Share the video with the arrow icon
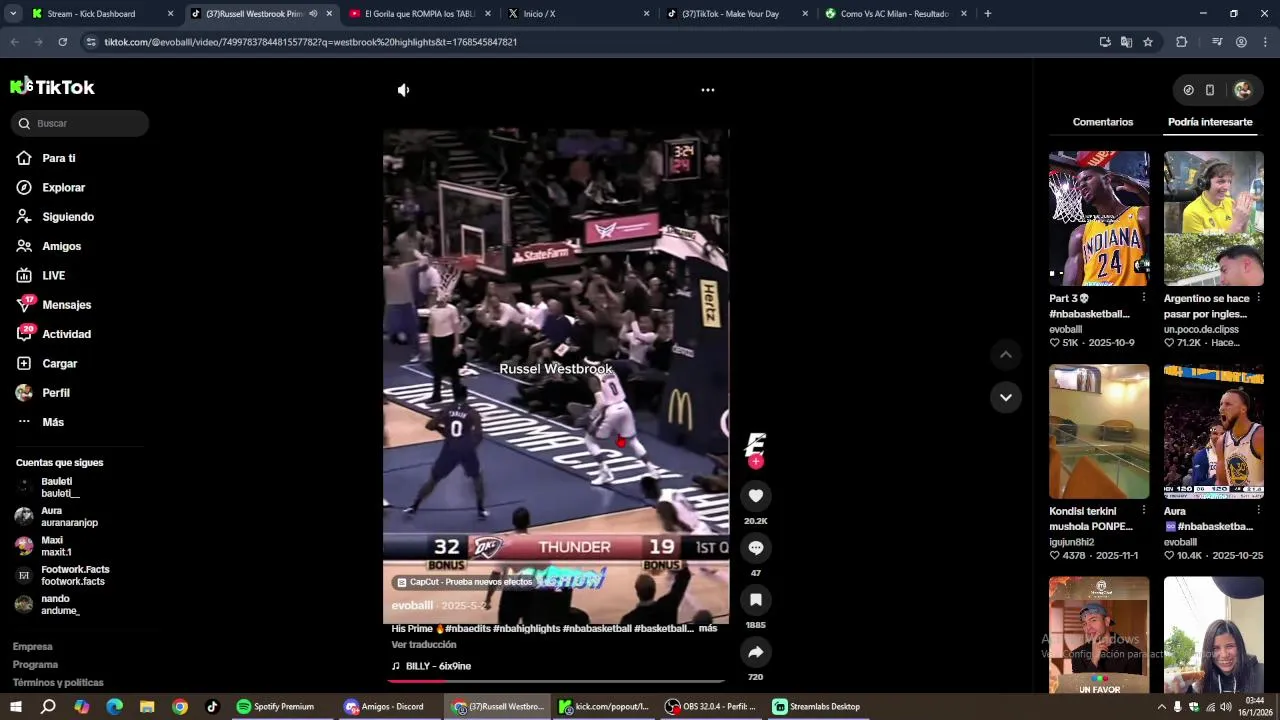 click(756, 652)
